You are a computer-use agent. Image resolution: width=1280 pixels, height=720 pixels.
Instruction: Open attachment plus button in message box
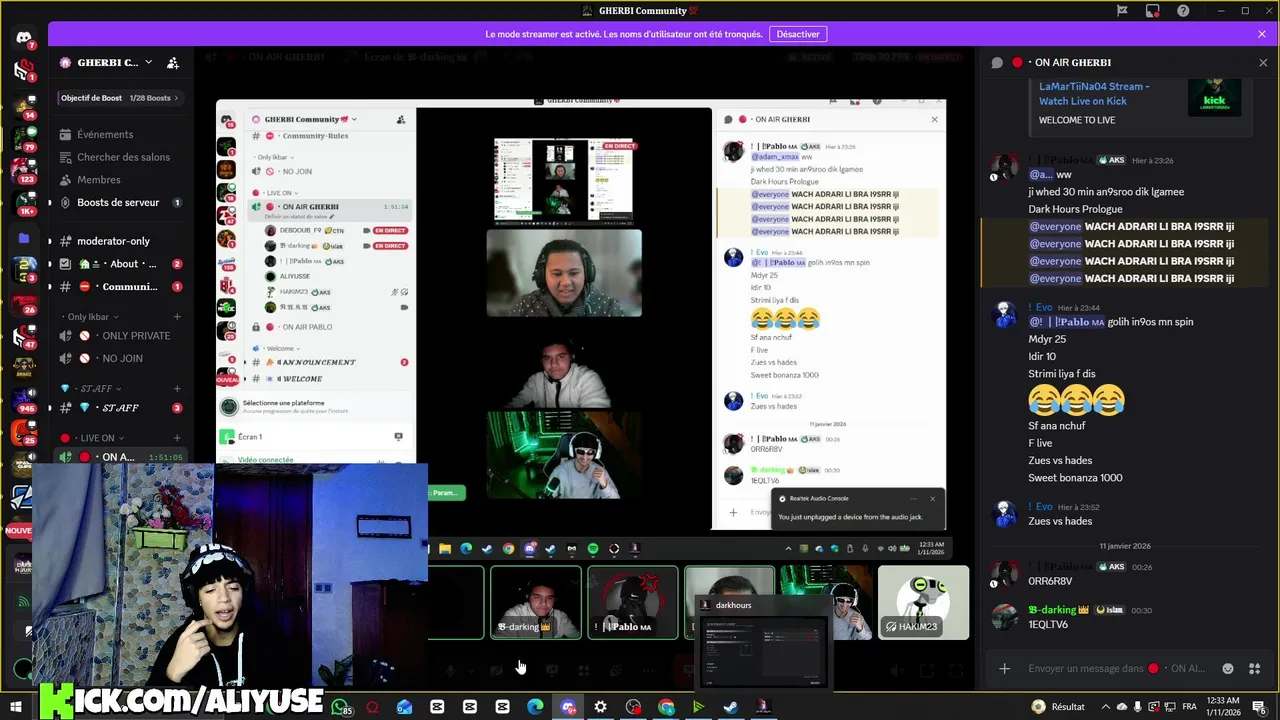coord(1004,668)
